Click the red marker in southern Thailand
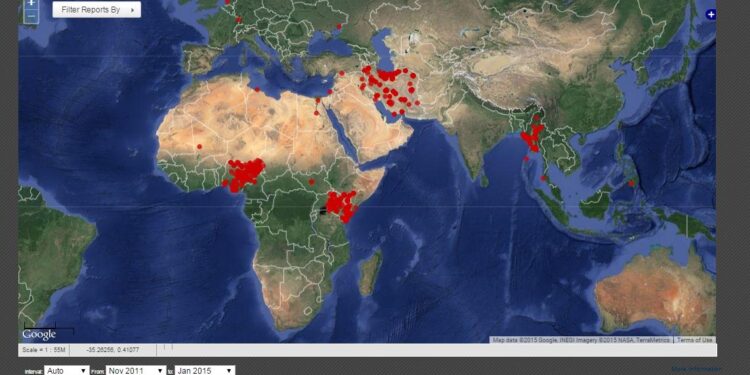The image size is (750, 375). tap(543, 178)
